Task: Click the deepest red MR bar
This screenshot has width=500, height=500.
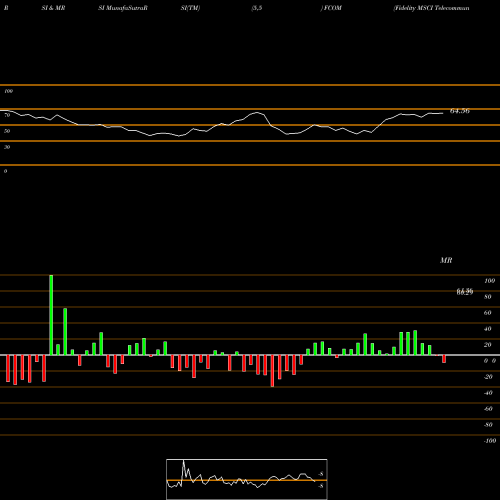Action: (x=272, y=371)
